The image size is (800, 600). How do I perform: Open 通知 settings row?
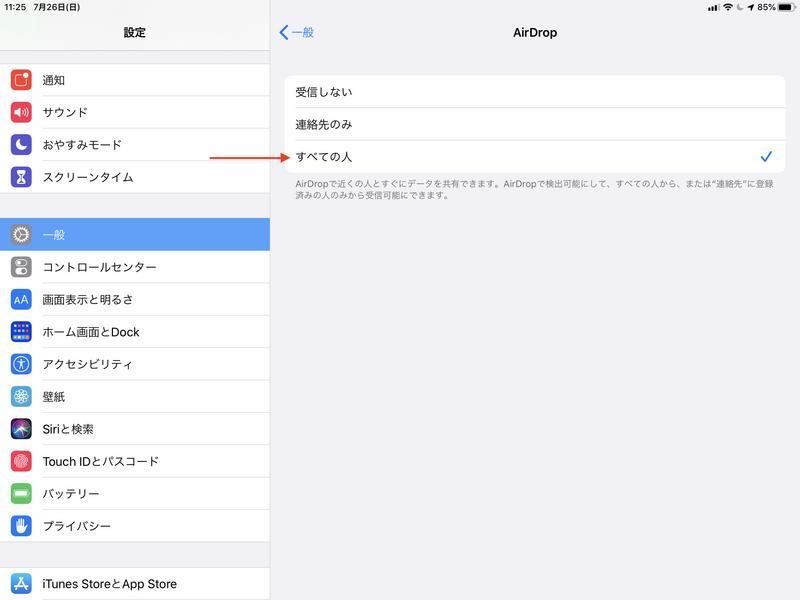[x=135, y=80]
